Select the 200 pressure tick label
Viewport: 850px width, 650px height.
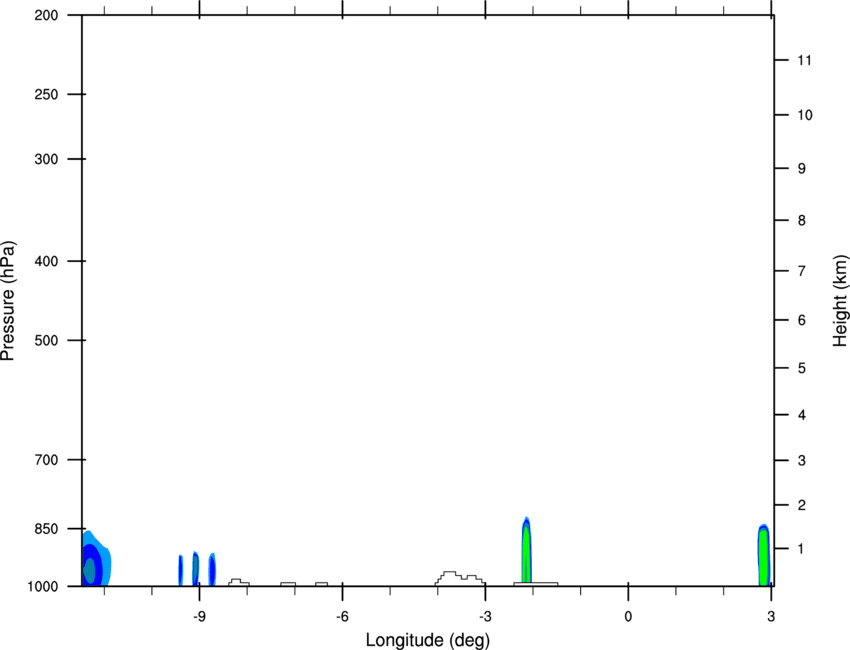pos(46,15)
